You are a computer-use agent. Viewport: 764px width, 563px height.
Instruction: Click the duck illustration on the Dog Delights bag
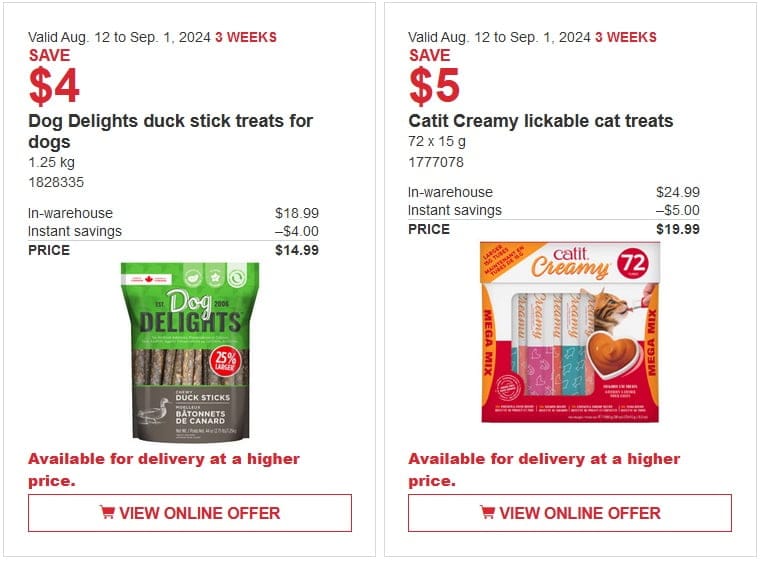154,412
